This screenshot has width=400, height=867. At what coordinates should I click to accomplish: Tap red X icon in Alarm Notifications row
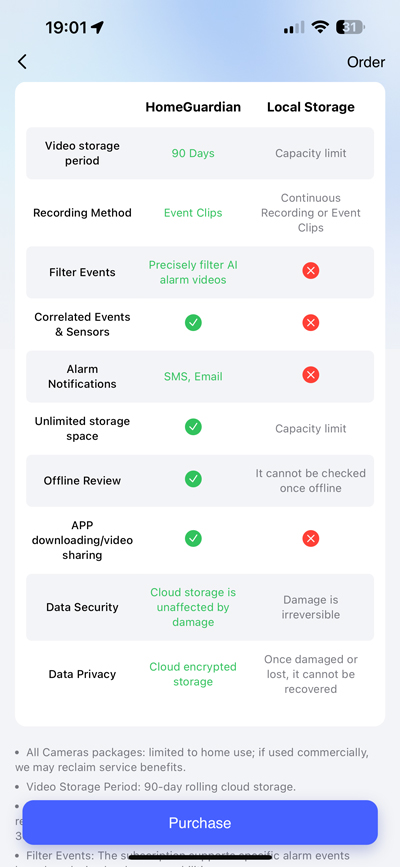[x=310, y=375]
